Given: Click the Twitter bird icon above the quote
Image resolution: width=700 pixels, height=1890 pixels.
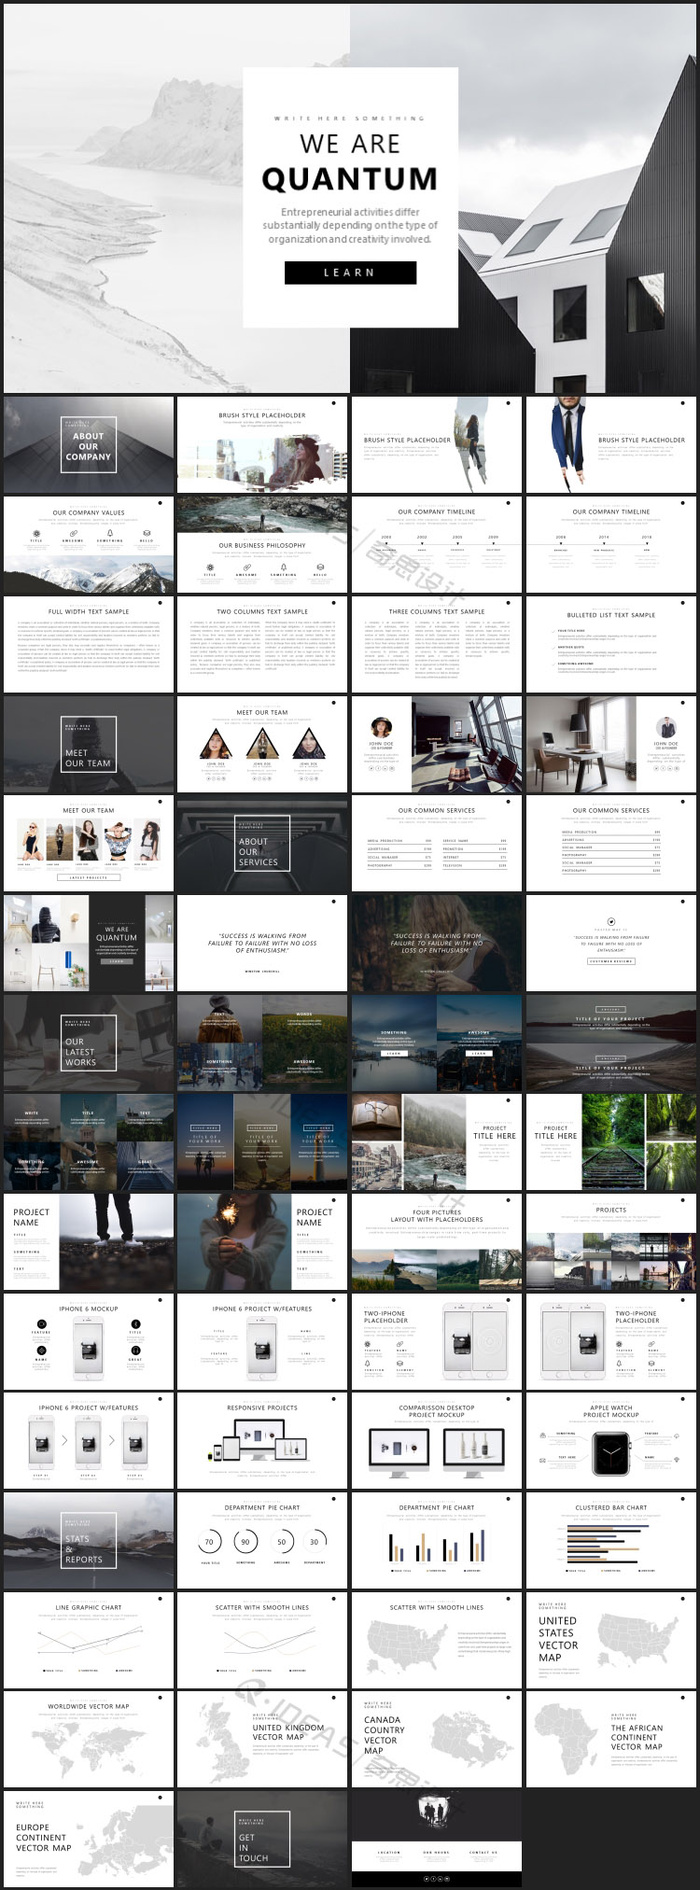Looking at the screenshot, I should 611,921.
